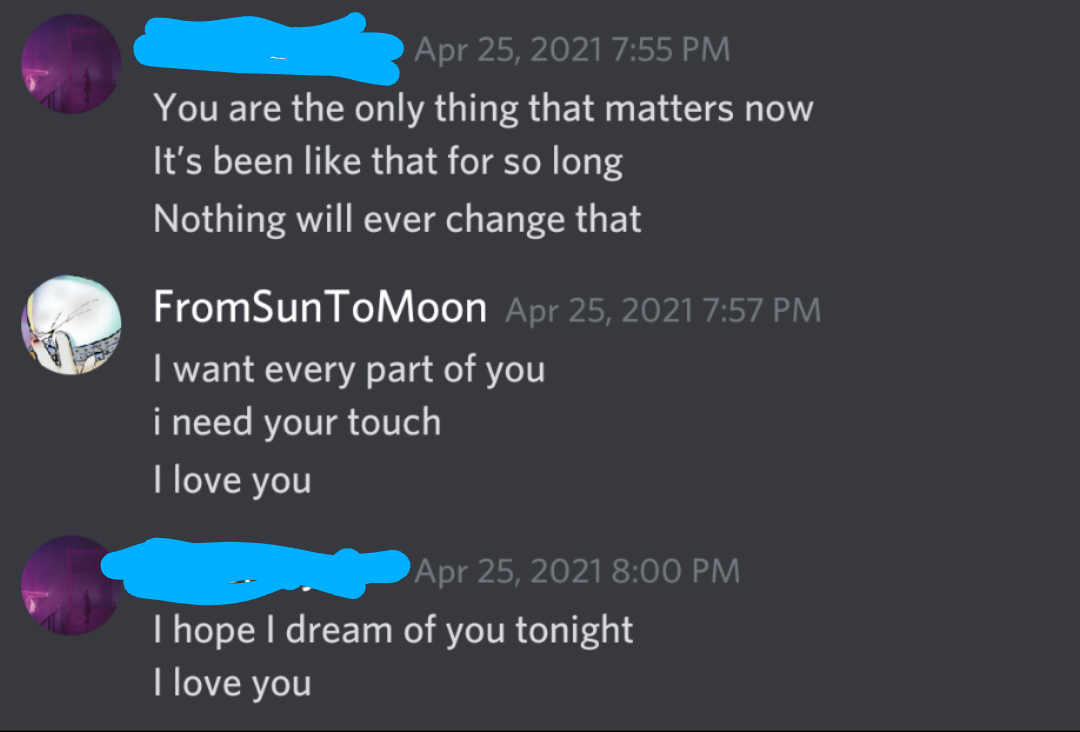Click the word "touch" in FromSunToMoon's message
Image resolution: width=1080 pixels, height=732 pixels.
(394, 422)
